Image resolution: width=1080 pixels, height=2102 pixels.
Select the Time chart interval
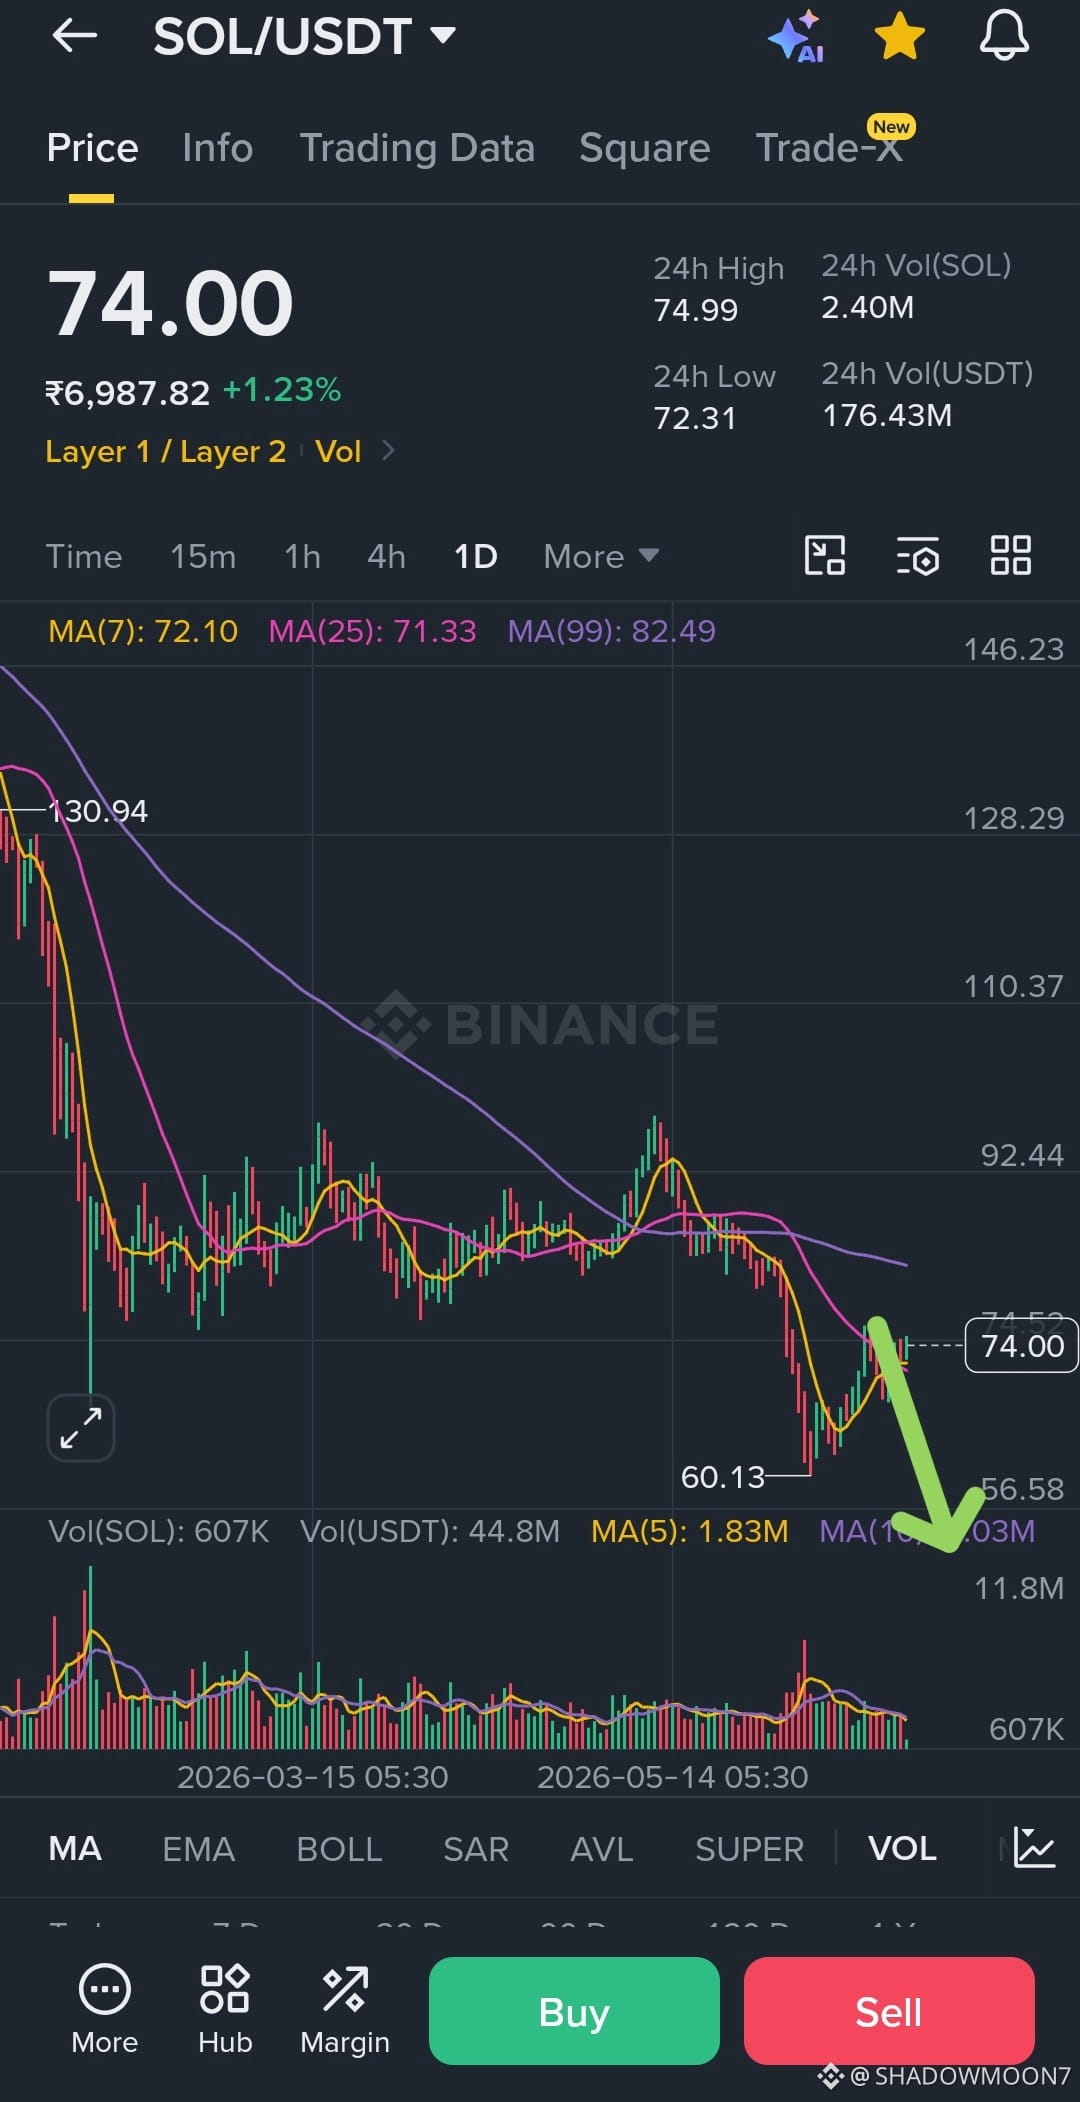click(x=84, y=556)
